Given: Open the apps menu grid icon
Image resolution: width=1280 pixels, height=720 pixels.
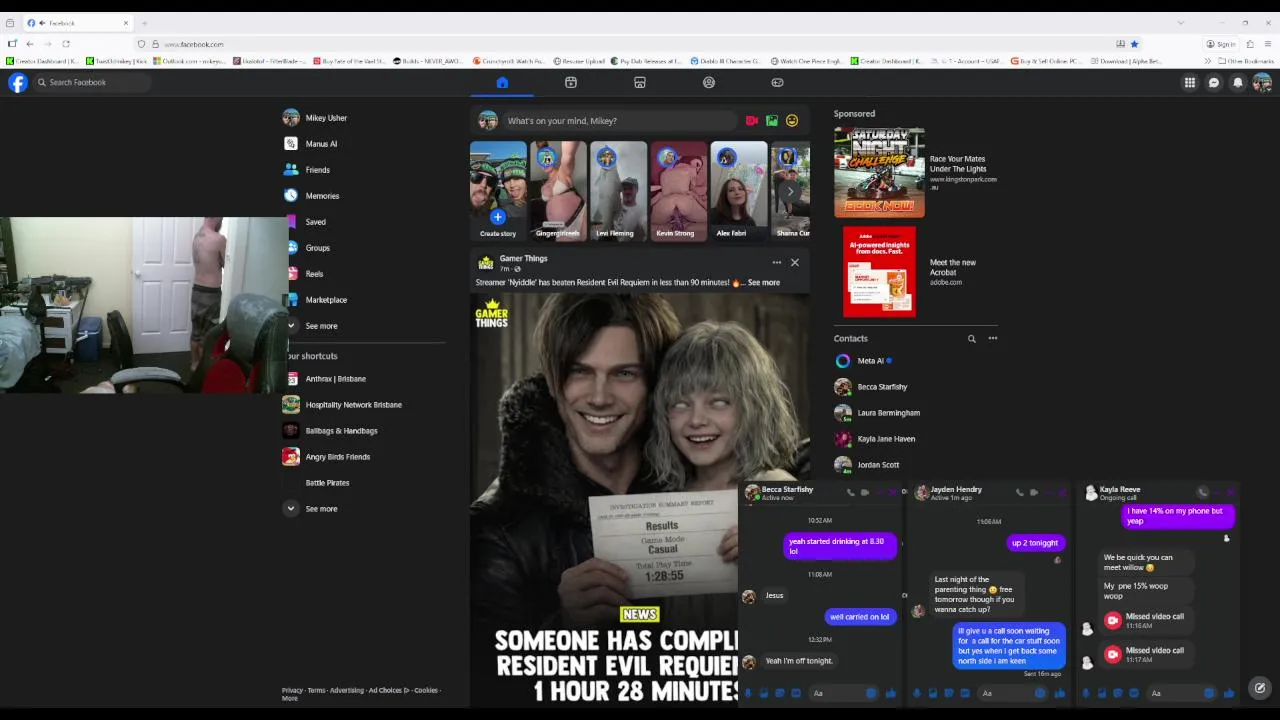Looking at the screenshot, I should click(x=1190, y=83).
